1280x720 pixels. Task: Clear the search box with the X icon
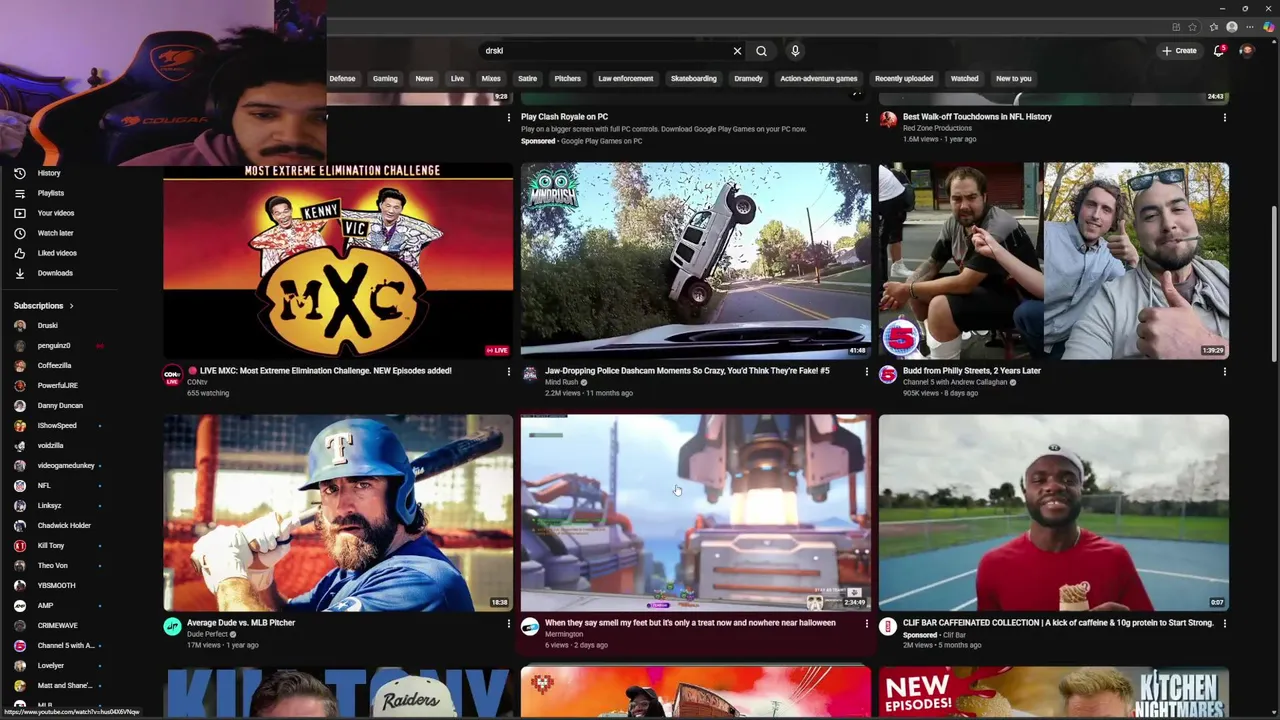coord(737,51)
